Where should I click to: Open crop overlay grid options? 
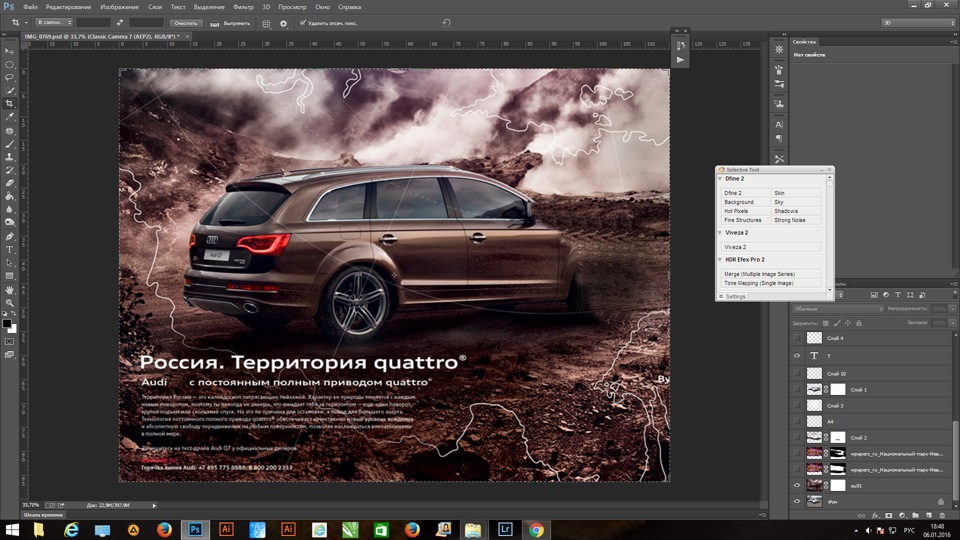tap(266, 22)
